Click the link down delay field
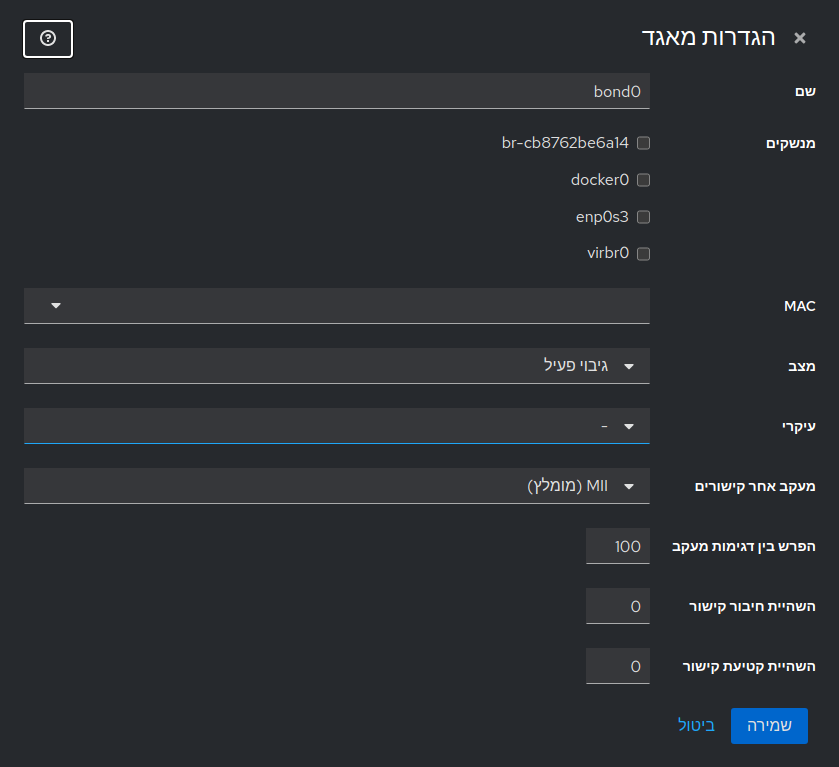This screenshot has height=767, width=839. click(x=617, y=666)
